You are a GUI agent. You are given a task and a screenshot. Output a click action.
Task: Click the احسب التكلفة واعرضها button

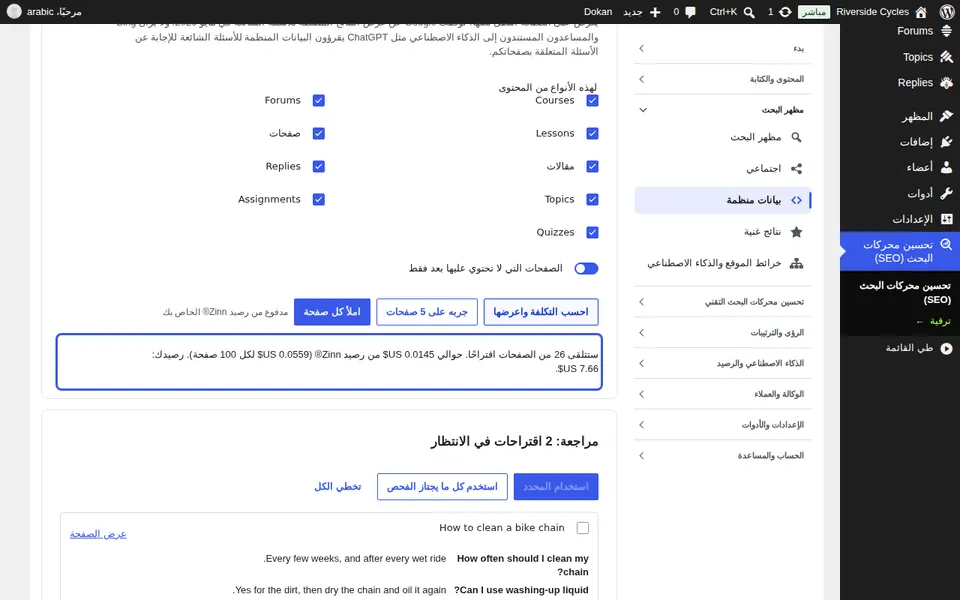pos(541,312)
